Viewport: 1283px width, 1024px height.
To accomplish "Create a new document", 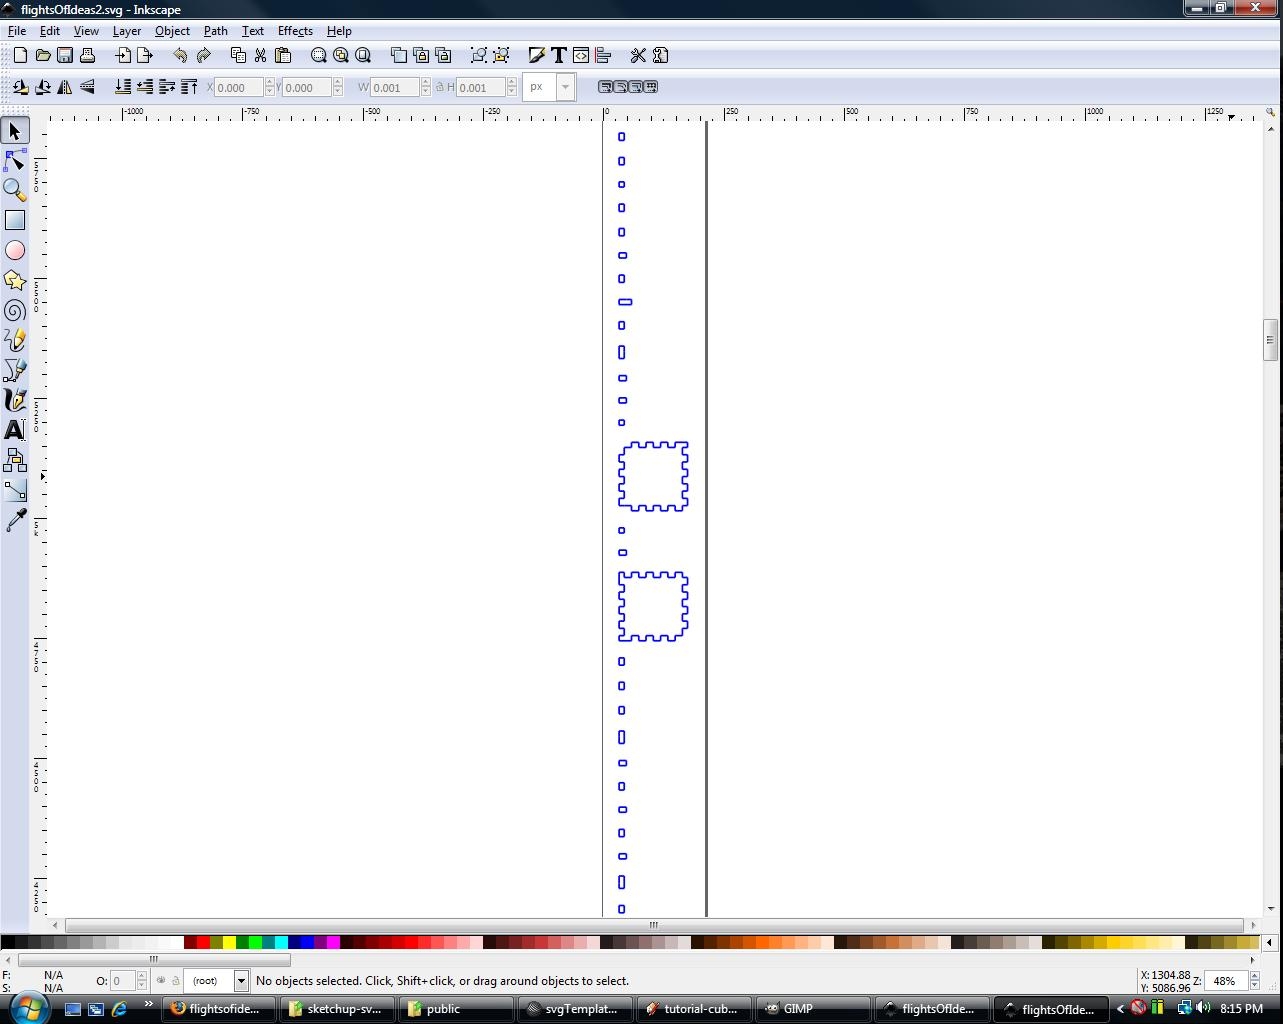I will 20,55.
